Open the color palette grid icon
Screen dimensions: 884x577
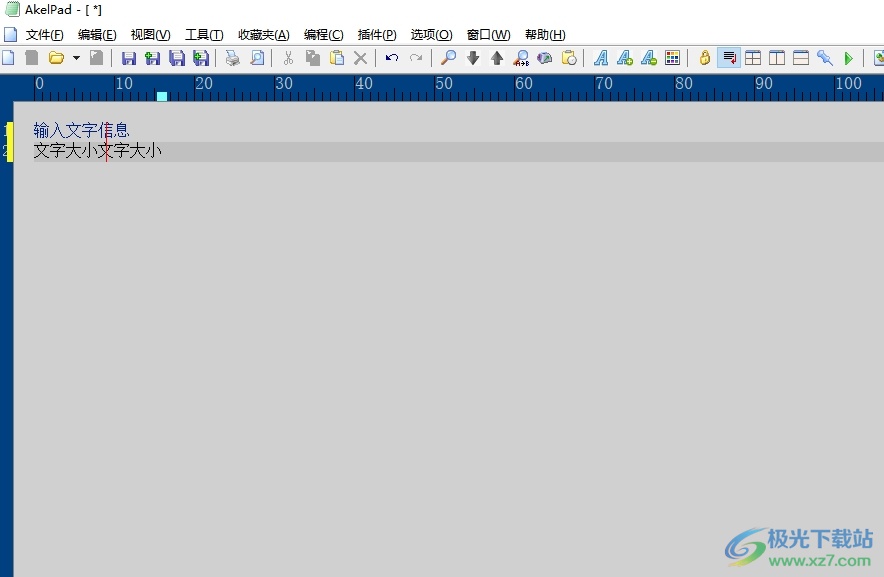click(673, 58)
